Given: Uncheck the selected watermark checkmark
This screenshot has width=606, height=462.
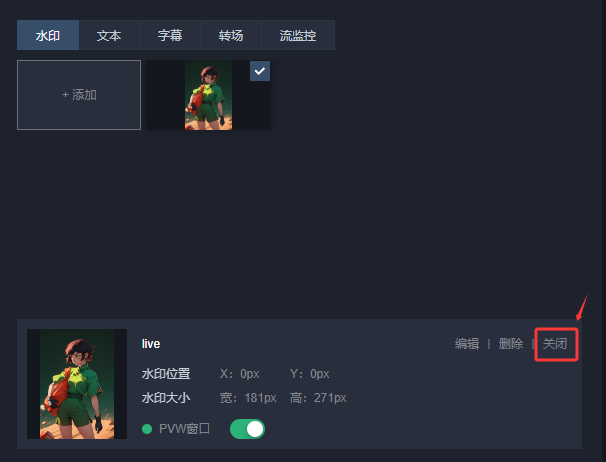Looking at the screenshot, I should click(x=260, y=71).
